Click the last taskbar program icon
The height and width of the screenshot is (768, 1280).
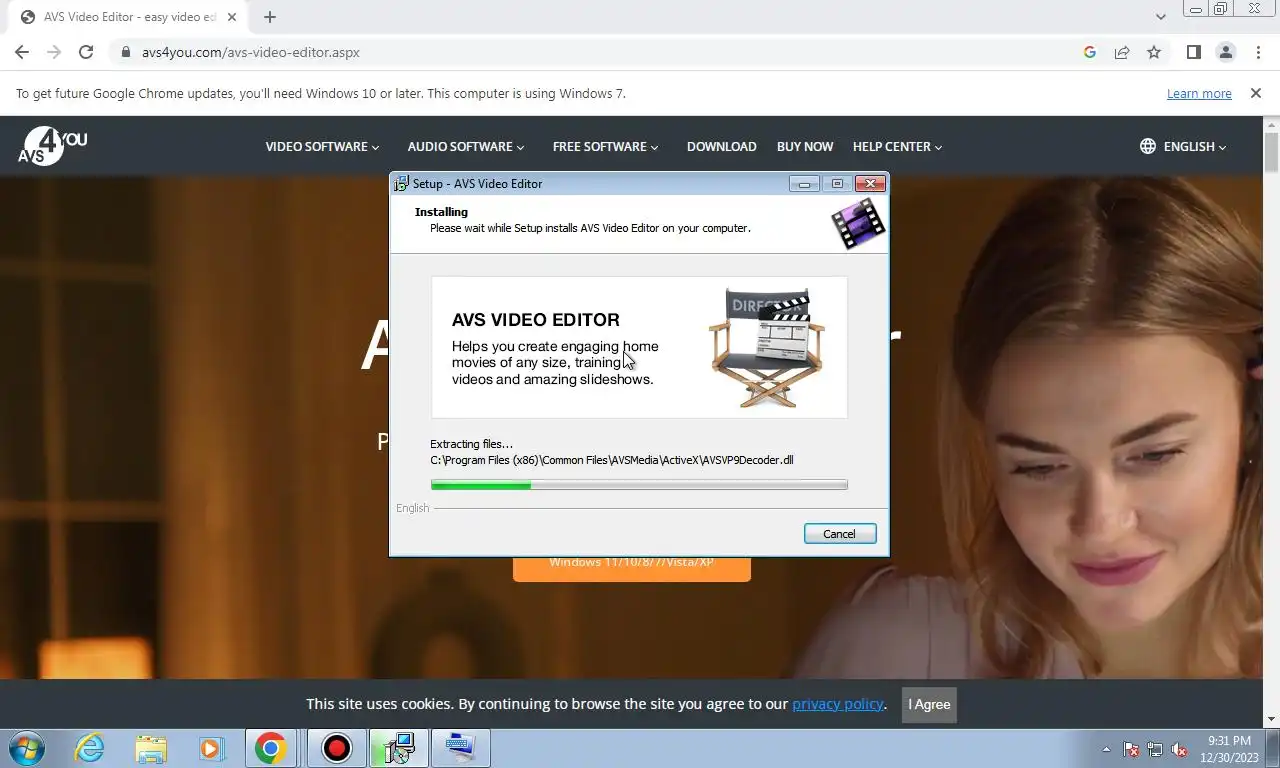coord(460,748)
